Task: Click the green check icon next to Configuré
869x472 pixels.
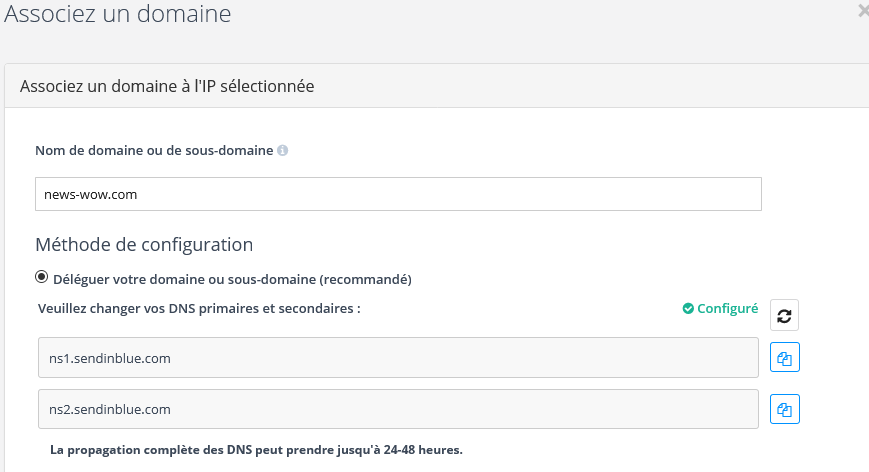Action: coord(688,309)
